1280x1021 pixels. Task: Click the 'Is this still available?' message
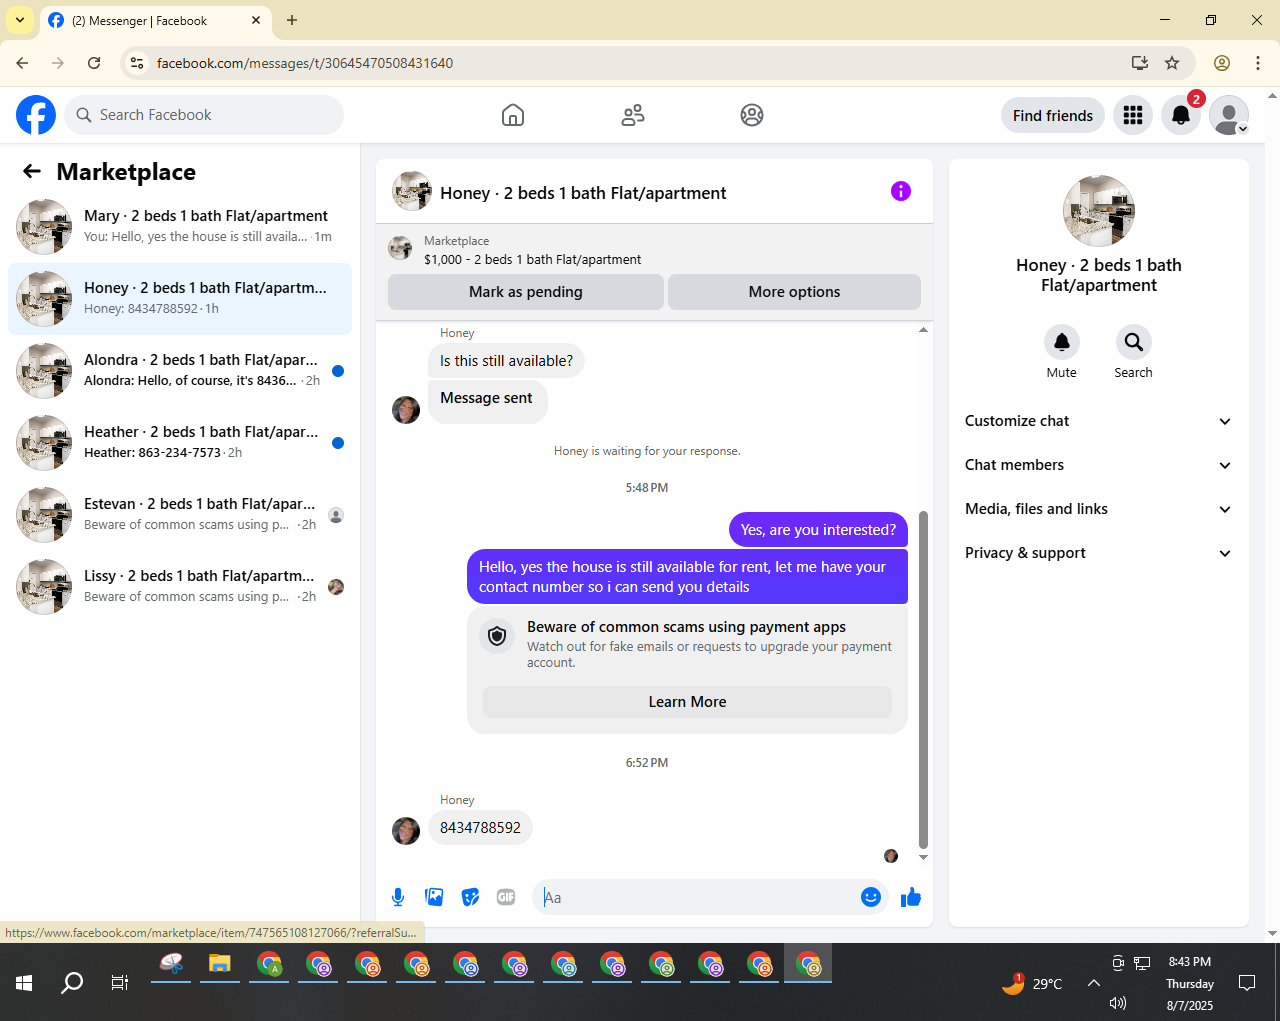(506, 361)
